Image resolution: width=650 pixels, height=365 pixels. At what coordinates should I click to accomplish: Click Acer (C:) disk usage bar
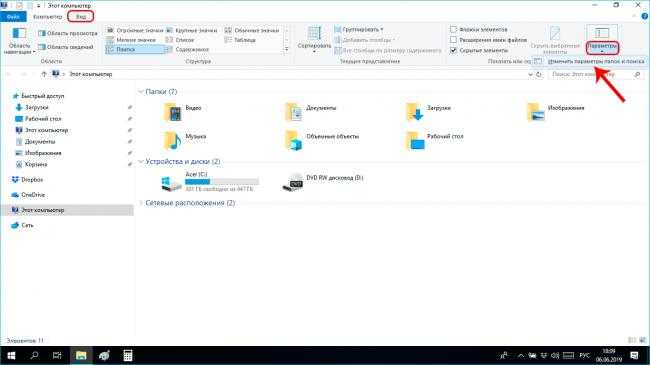222,182
